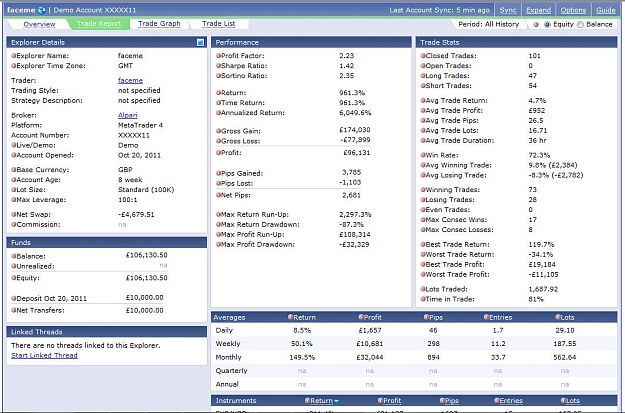
Task: Click the info bullet beside Win Rate
Action: pyautogui.click(x=423, y=155)
